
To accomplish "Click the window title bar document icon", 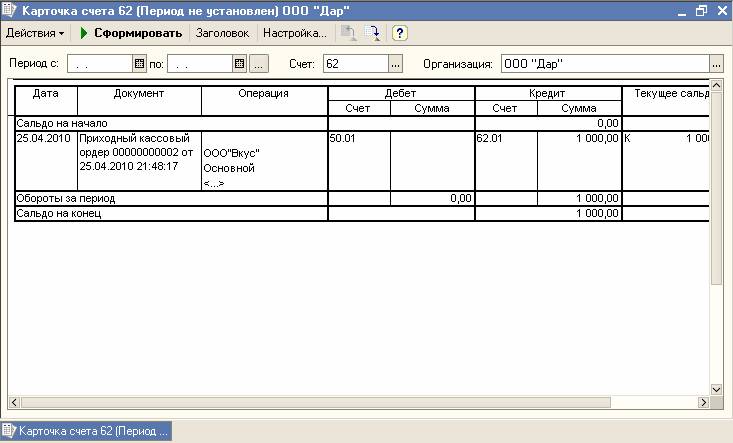I will [9, 10].
